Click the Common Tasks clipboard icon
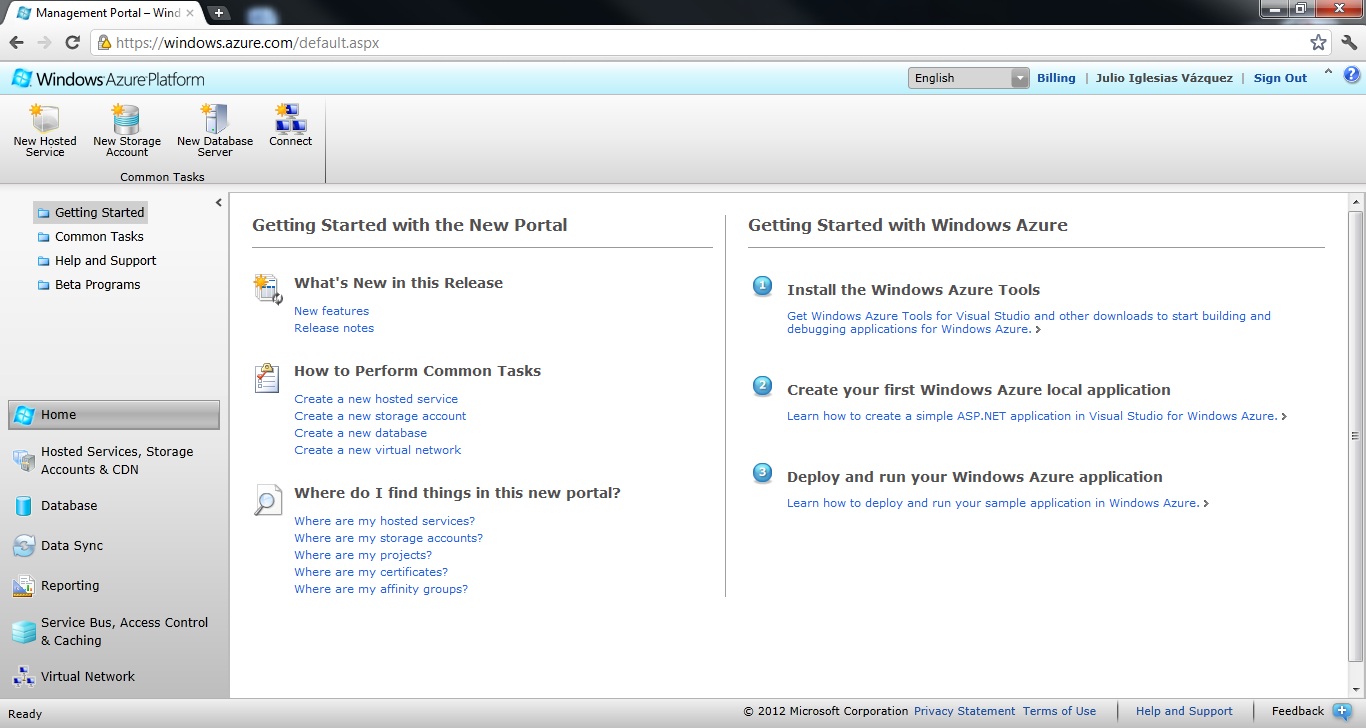 coord(267,377)
